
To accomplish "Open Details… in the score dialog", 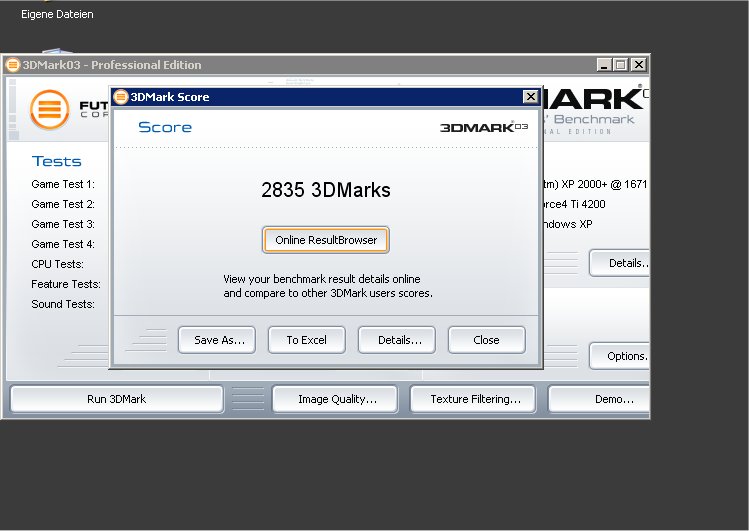I will coord(396,340).
